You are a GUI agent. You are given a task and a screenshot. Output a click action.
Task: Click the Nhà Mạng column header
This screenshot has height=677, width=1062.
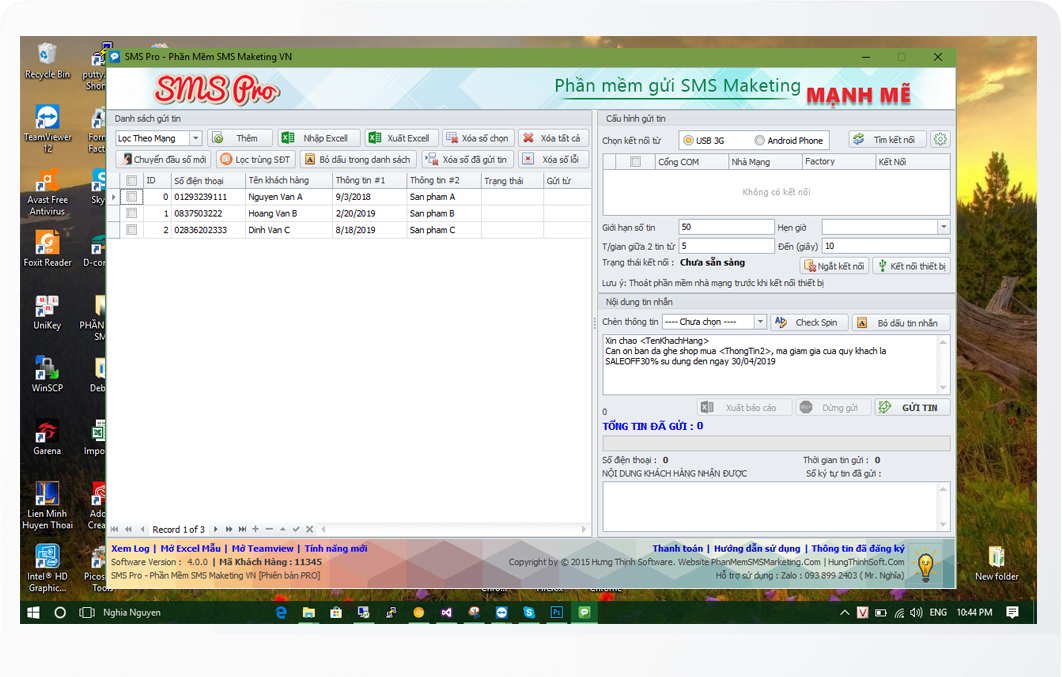pyautogui.click(x=765, y=162)
